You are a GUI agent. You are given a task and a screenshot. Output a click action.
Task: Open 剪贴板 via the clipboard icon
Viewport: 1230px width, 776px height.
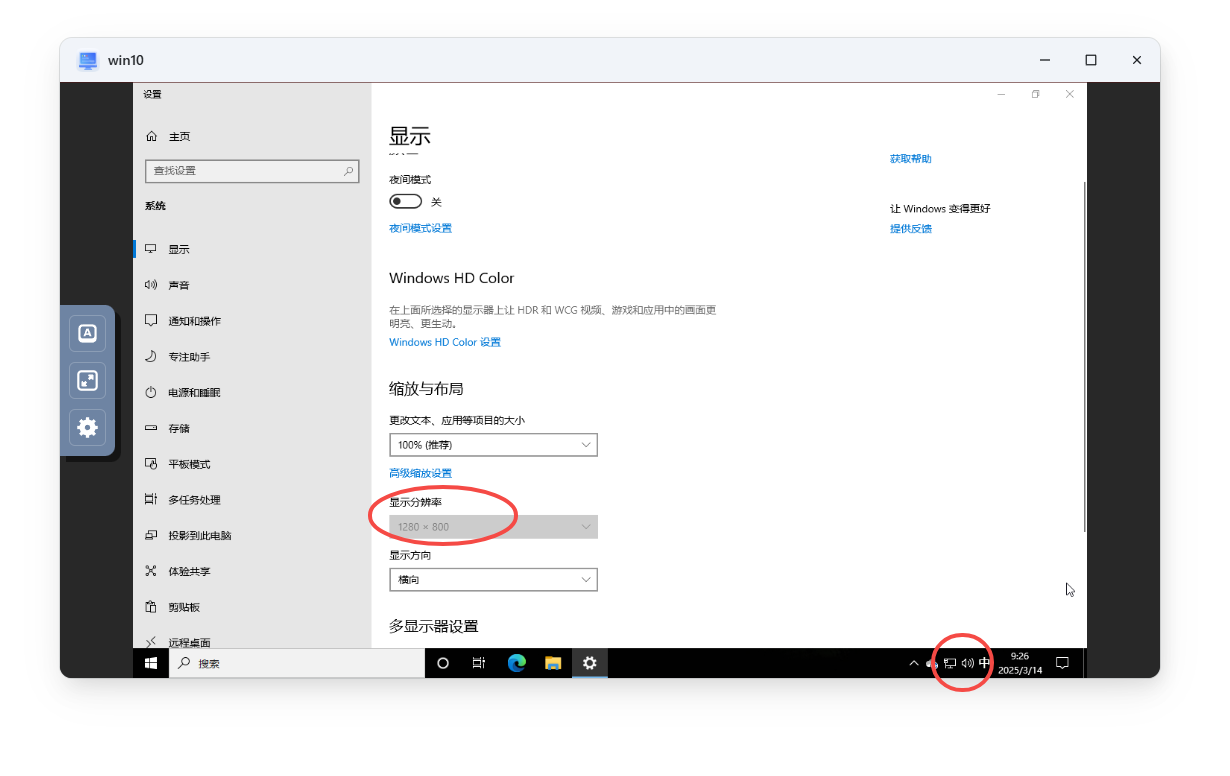pyautogui.click(x=151, y=607)
